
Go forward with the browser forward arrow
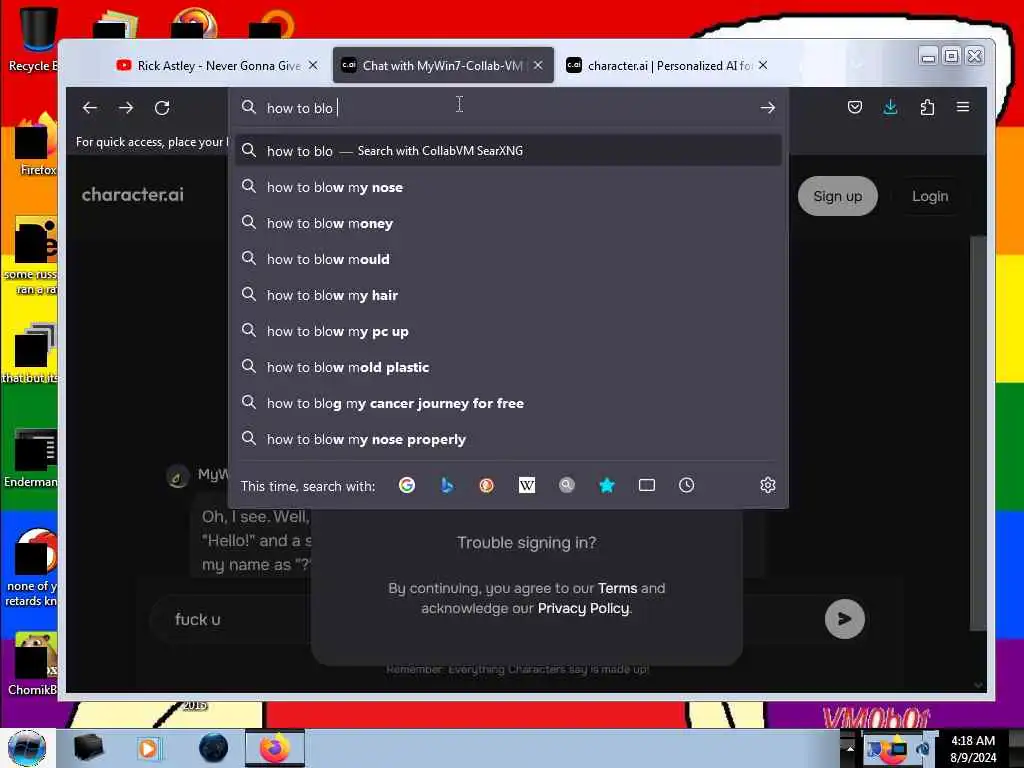pyautogui.click(x=126, y=108)
